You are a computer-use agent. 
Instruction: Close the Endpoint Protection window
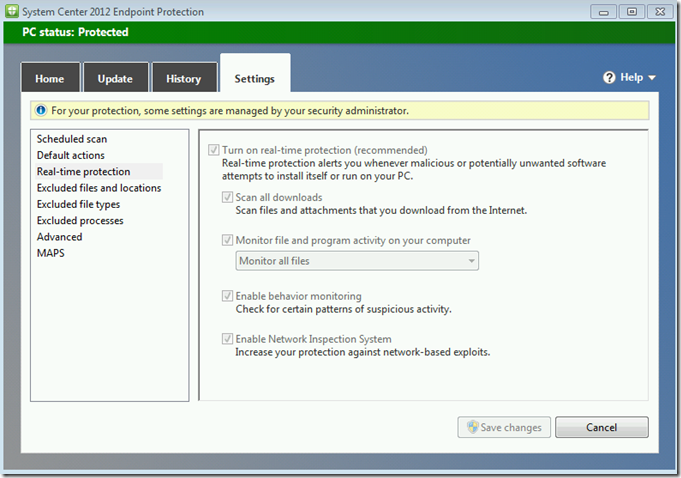click(660, 12)
